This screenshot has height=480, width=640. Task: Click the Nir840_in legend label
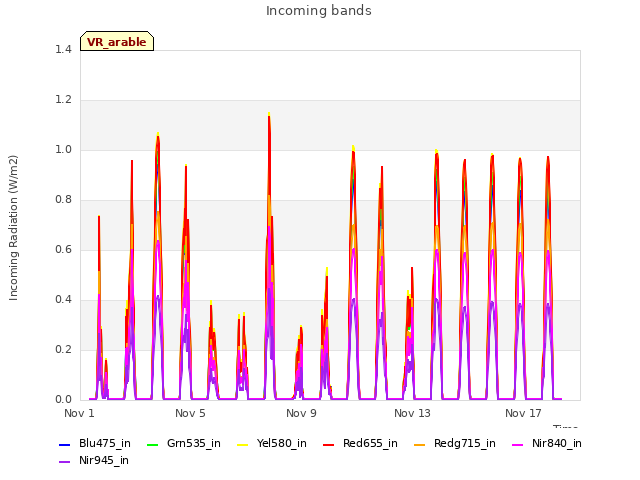click(x=557, y=444)
